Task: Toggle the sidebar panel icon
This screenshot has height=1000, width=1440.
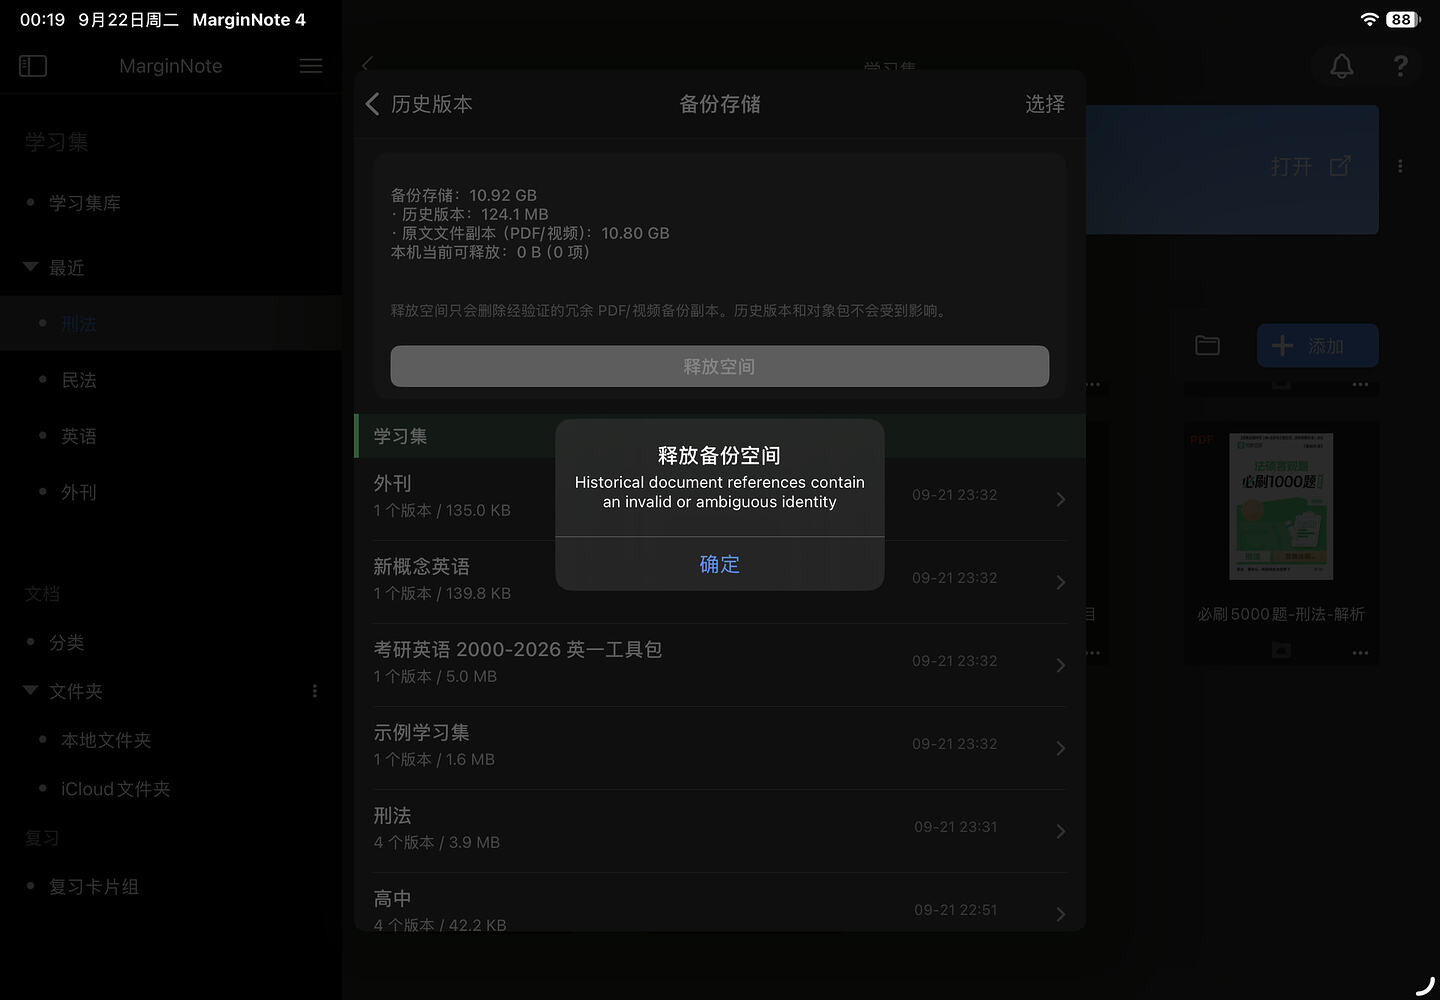Action: (33, 66)
